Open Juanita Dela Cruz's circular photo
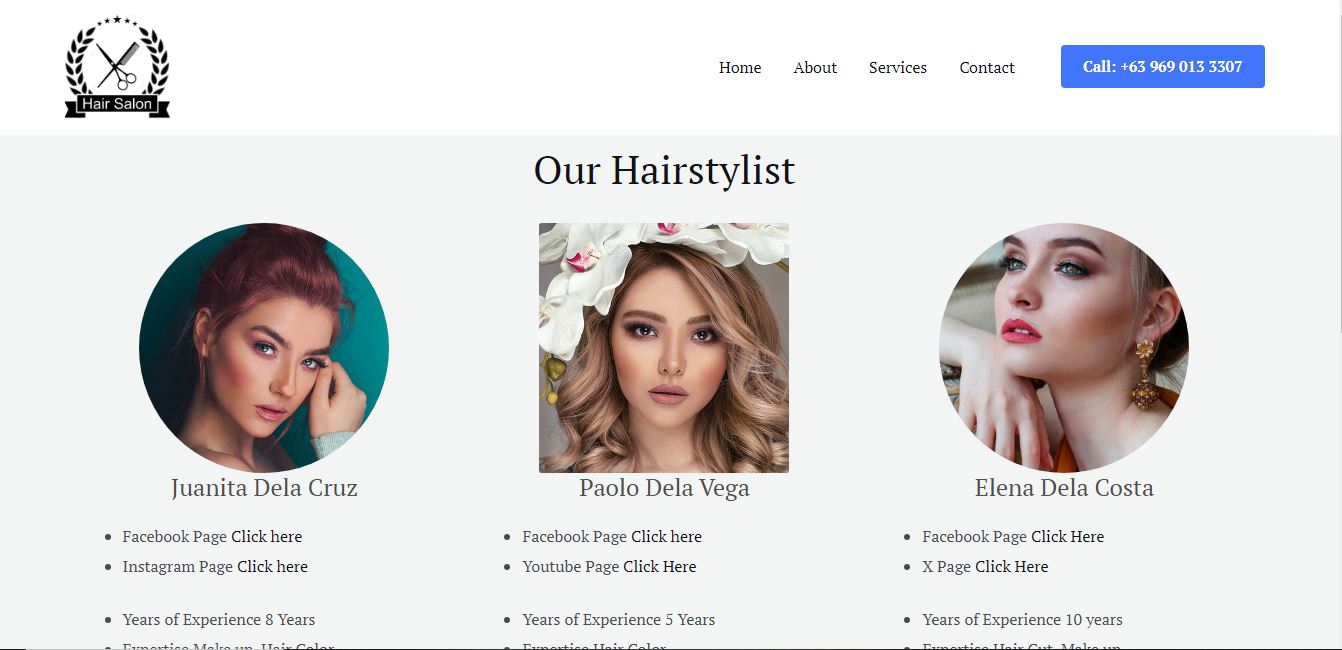Screen dimensions: 1342x650 [x=264, y=348]
